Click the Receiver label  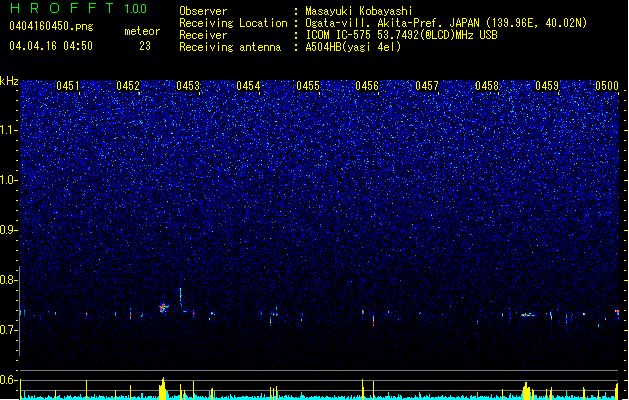[203, 35]
